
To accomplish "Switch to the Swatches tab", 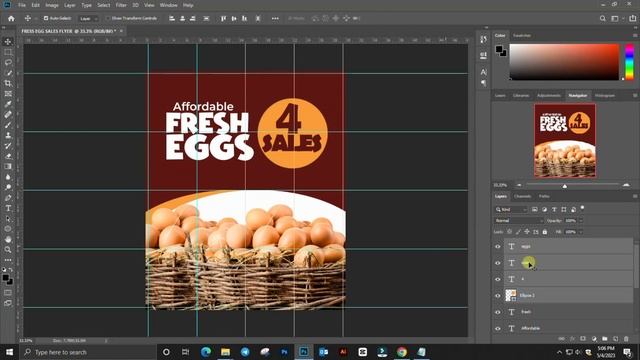I will (522, 36).
